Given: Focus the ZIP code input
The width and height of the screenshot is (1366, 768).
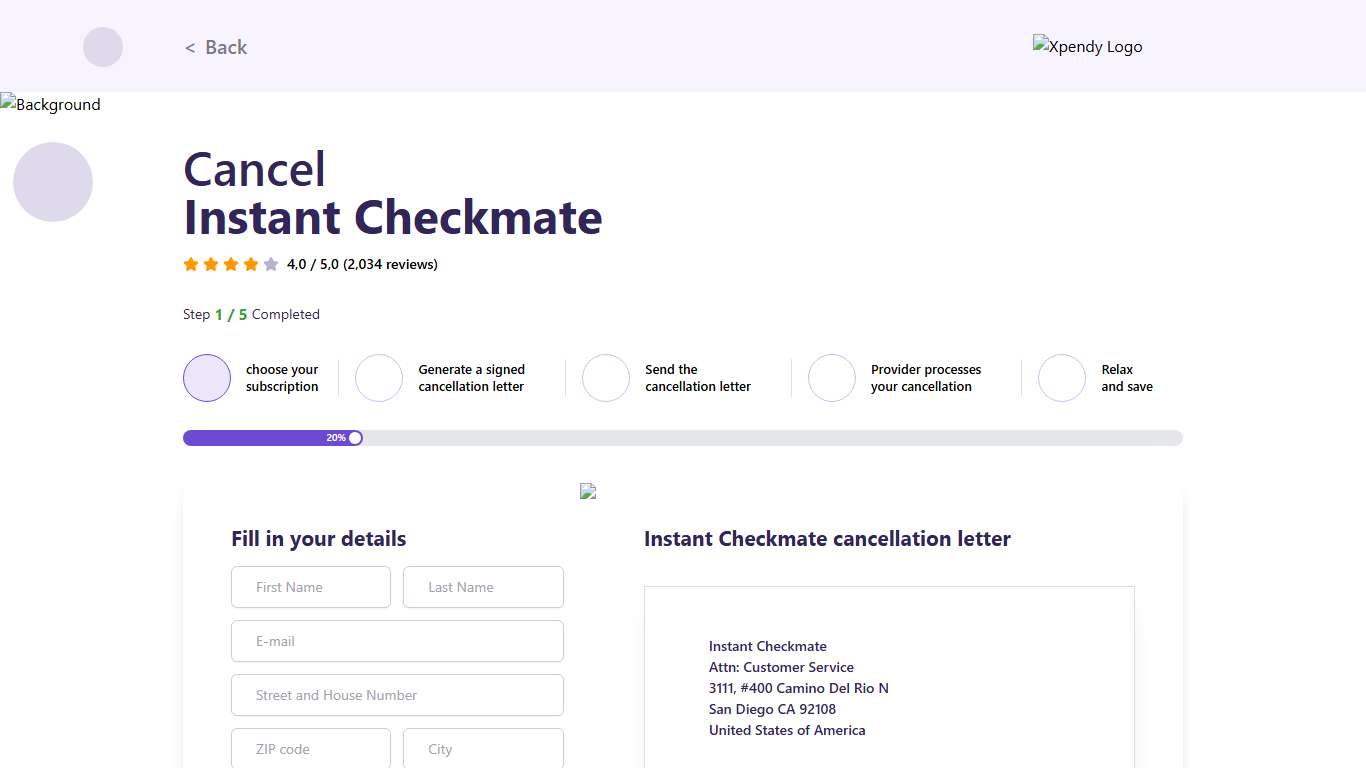Looking at the screenshot, I should [311, 749].
